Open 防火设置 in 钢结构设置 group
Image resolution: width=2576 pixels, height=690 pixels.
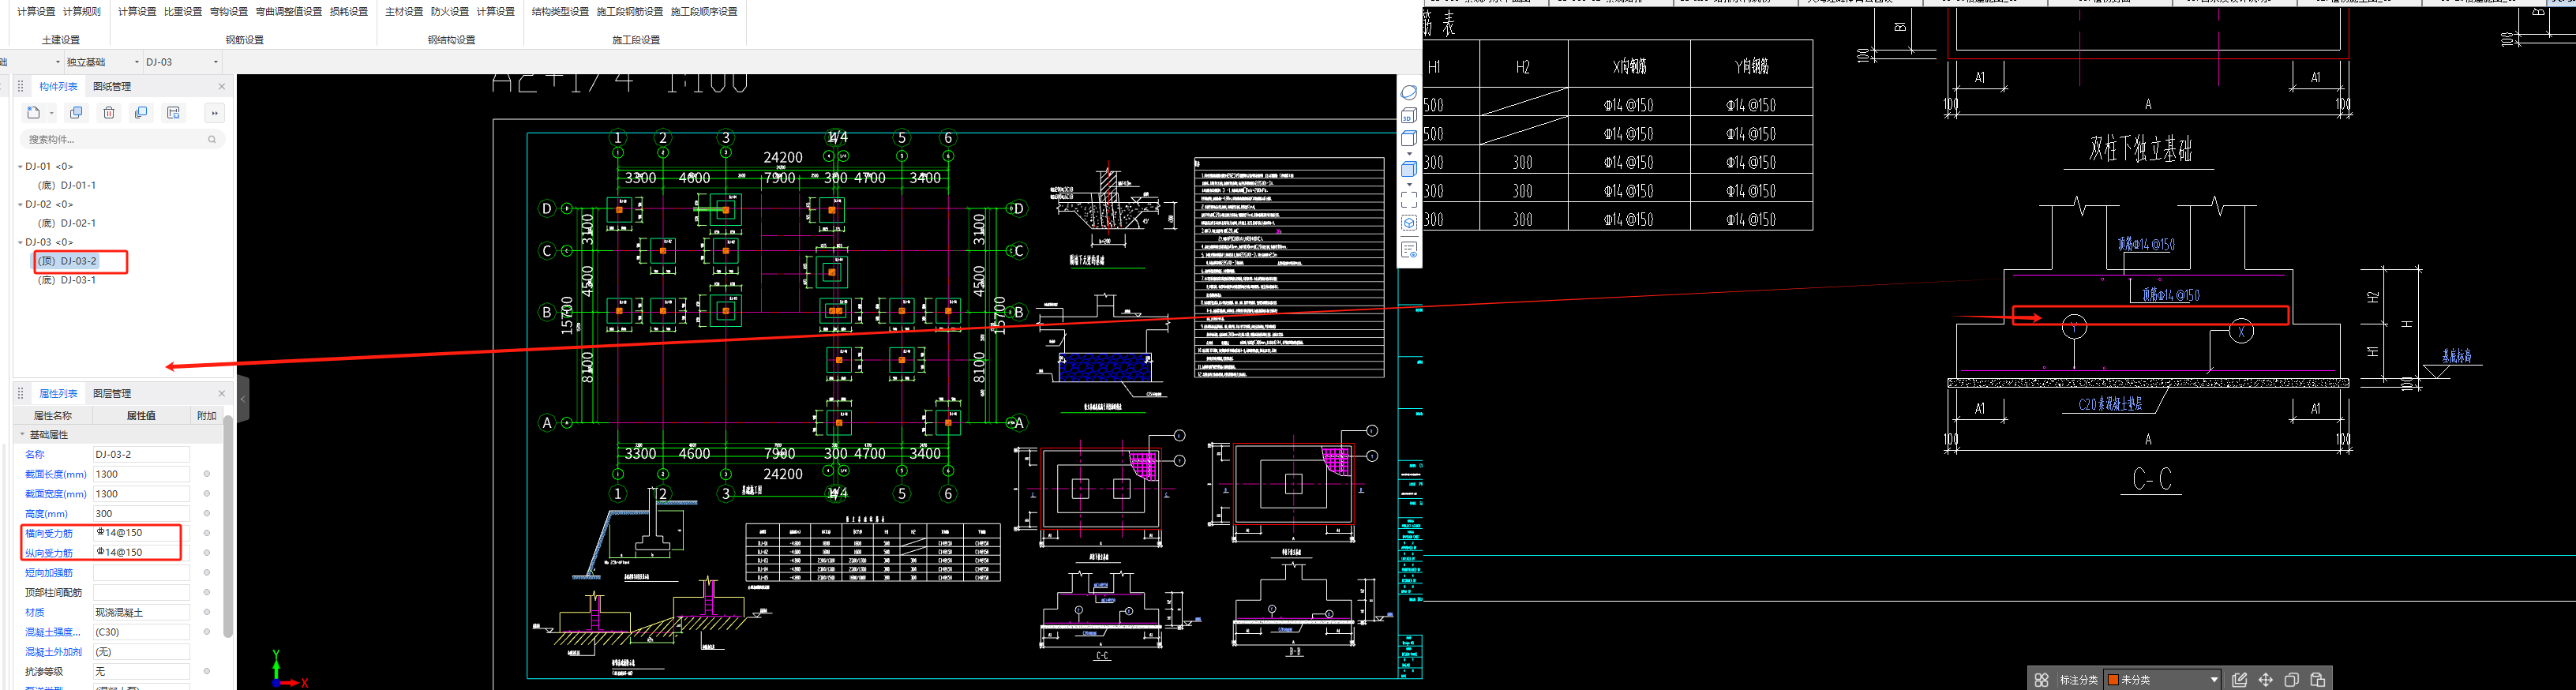[x=450, y=12]
